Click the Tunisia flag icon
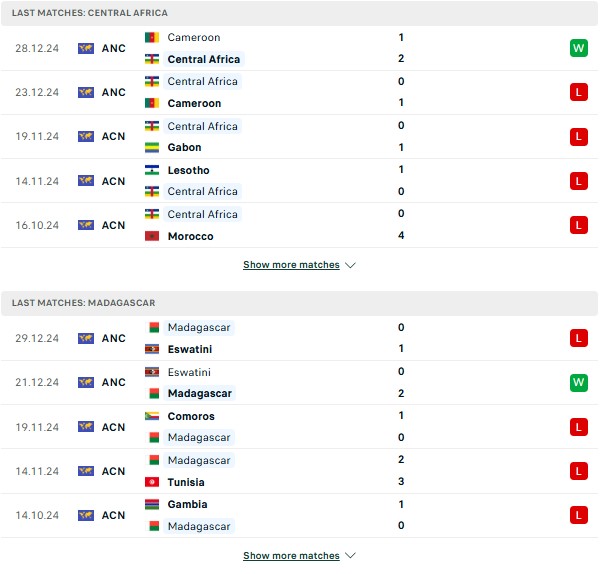The image size is (601, 574). [x=152, y=482]
